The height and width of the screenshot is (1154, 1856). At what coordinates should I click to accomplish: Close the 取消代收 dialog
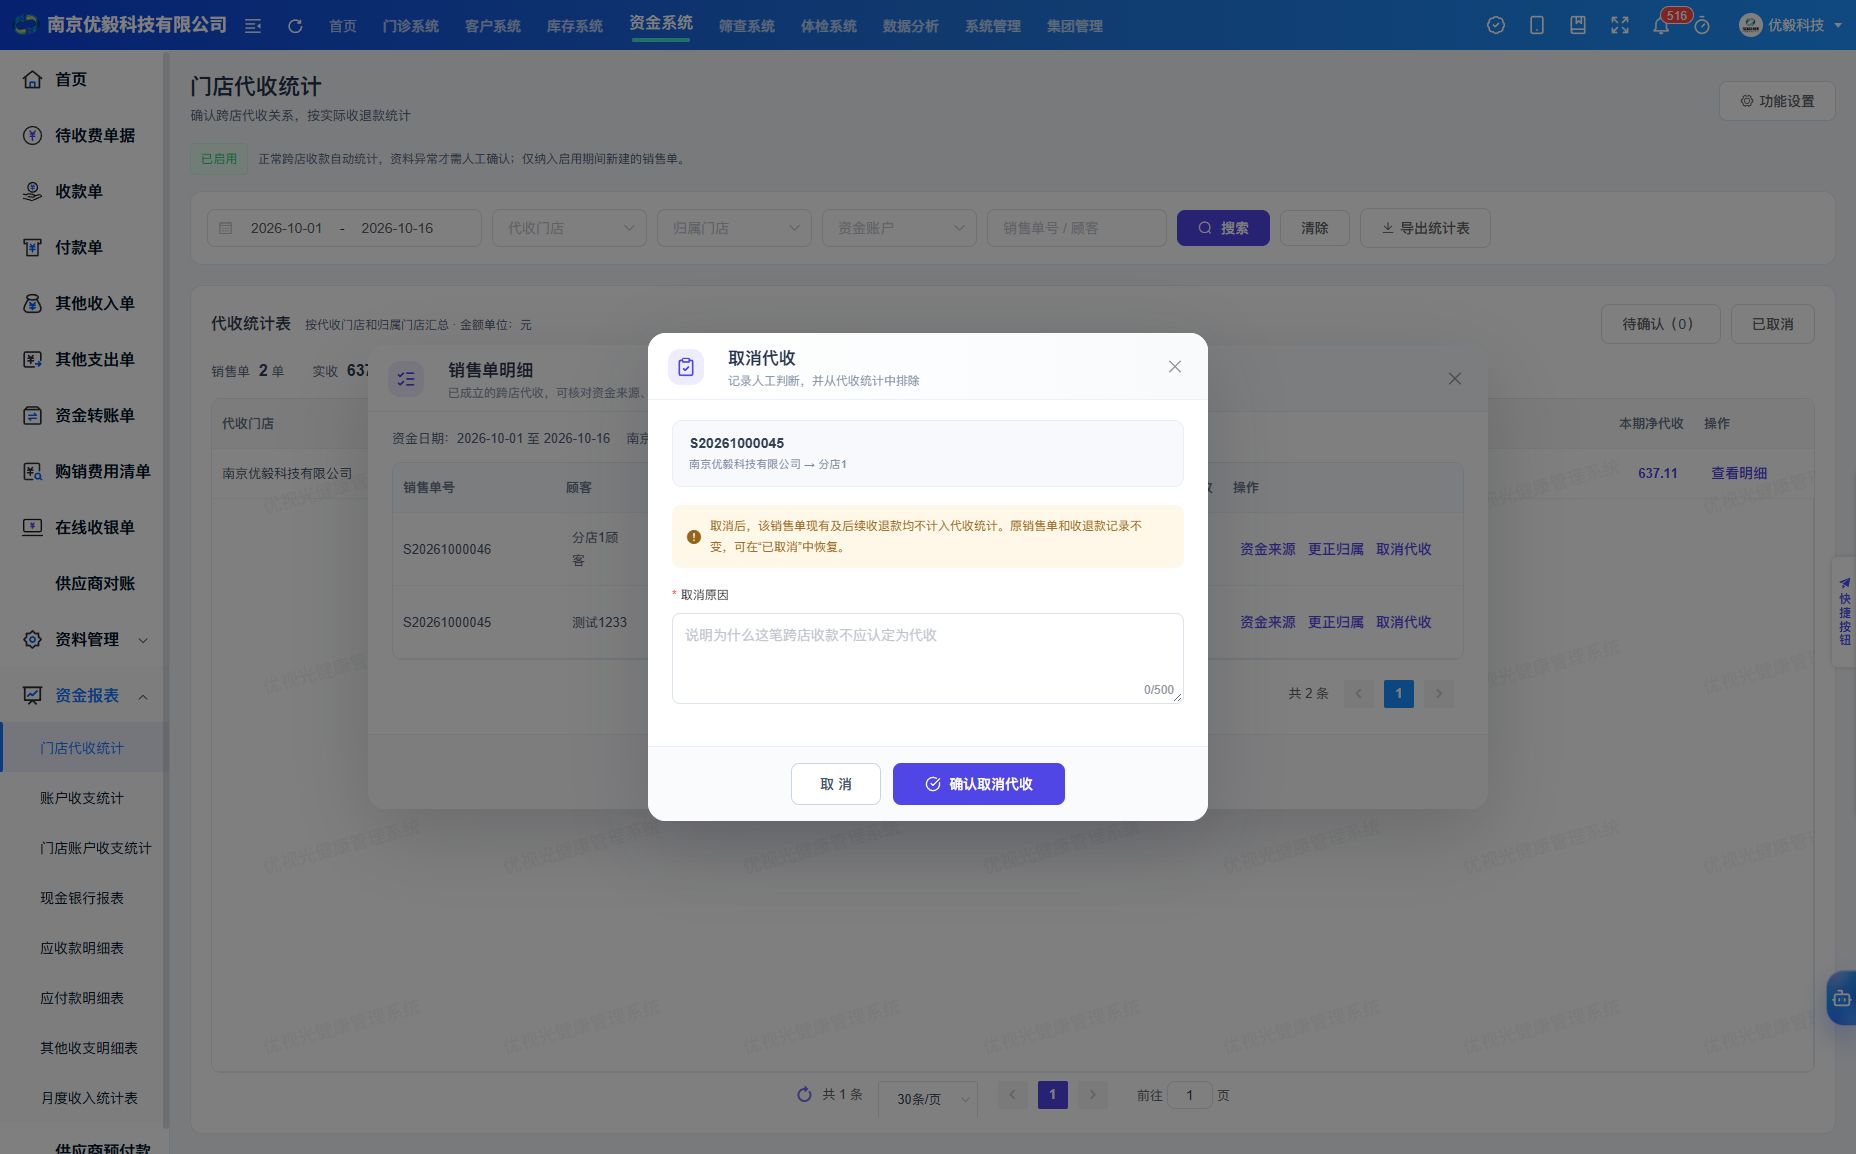(1175, 367)
